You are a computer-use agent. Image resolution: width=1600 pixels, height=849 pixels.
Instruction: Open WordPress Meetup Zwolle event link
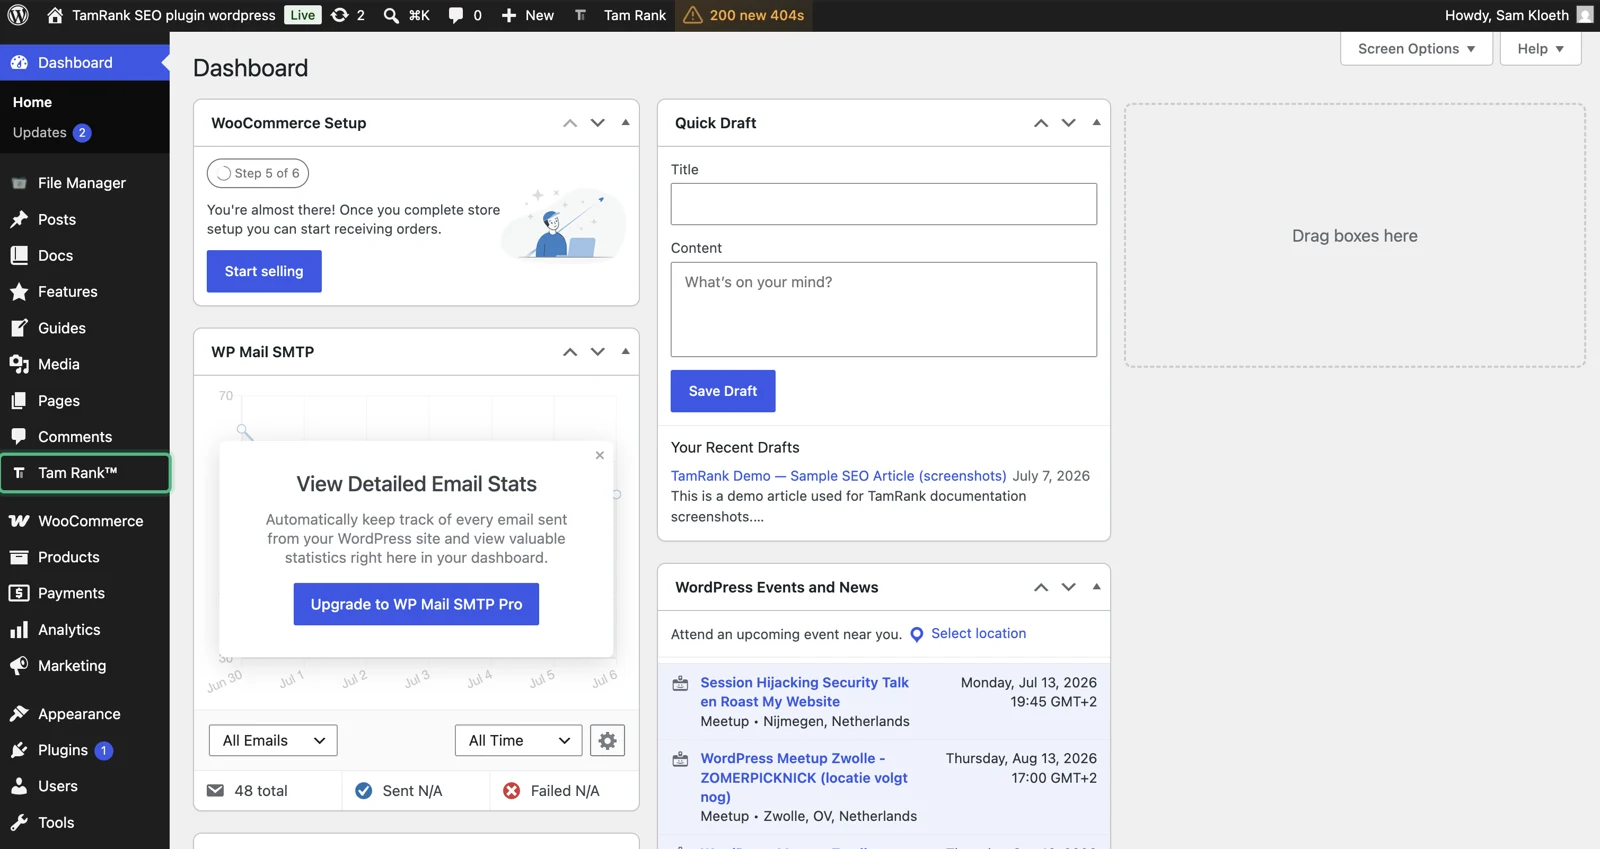(804, 777)
